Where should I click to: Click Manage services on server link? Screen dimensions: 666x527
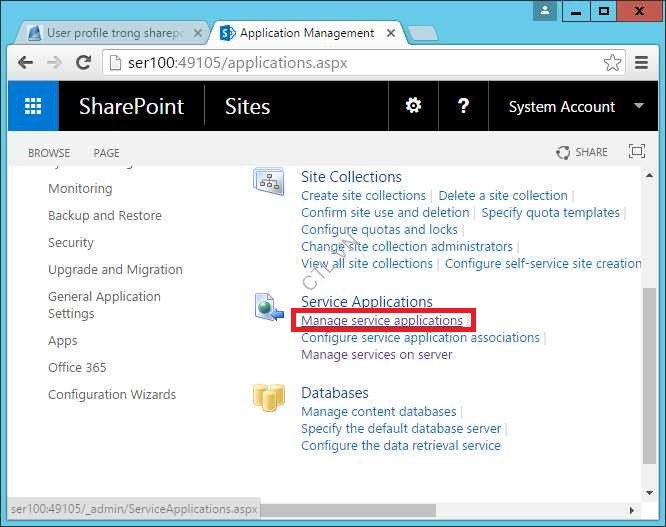click(377, 355)
